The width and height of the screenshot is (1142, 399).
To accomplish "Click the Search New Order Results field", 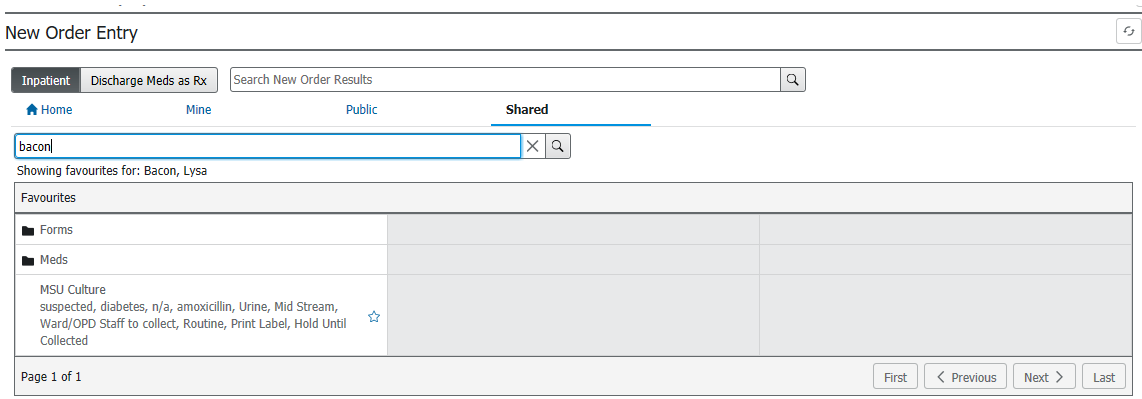I will click(505, 79).
